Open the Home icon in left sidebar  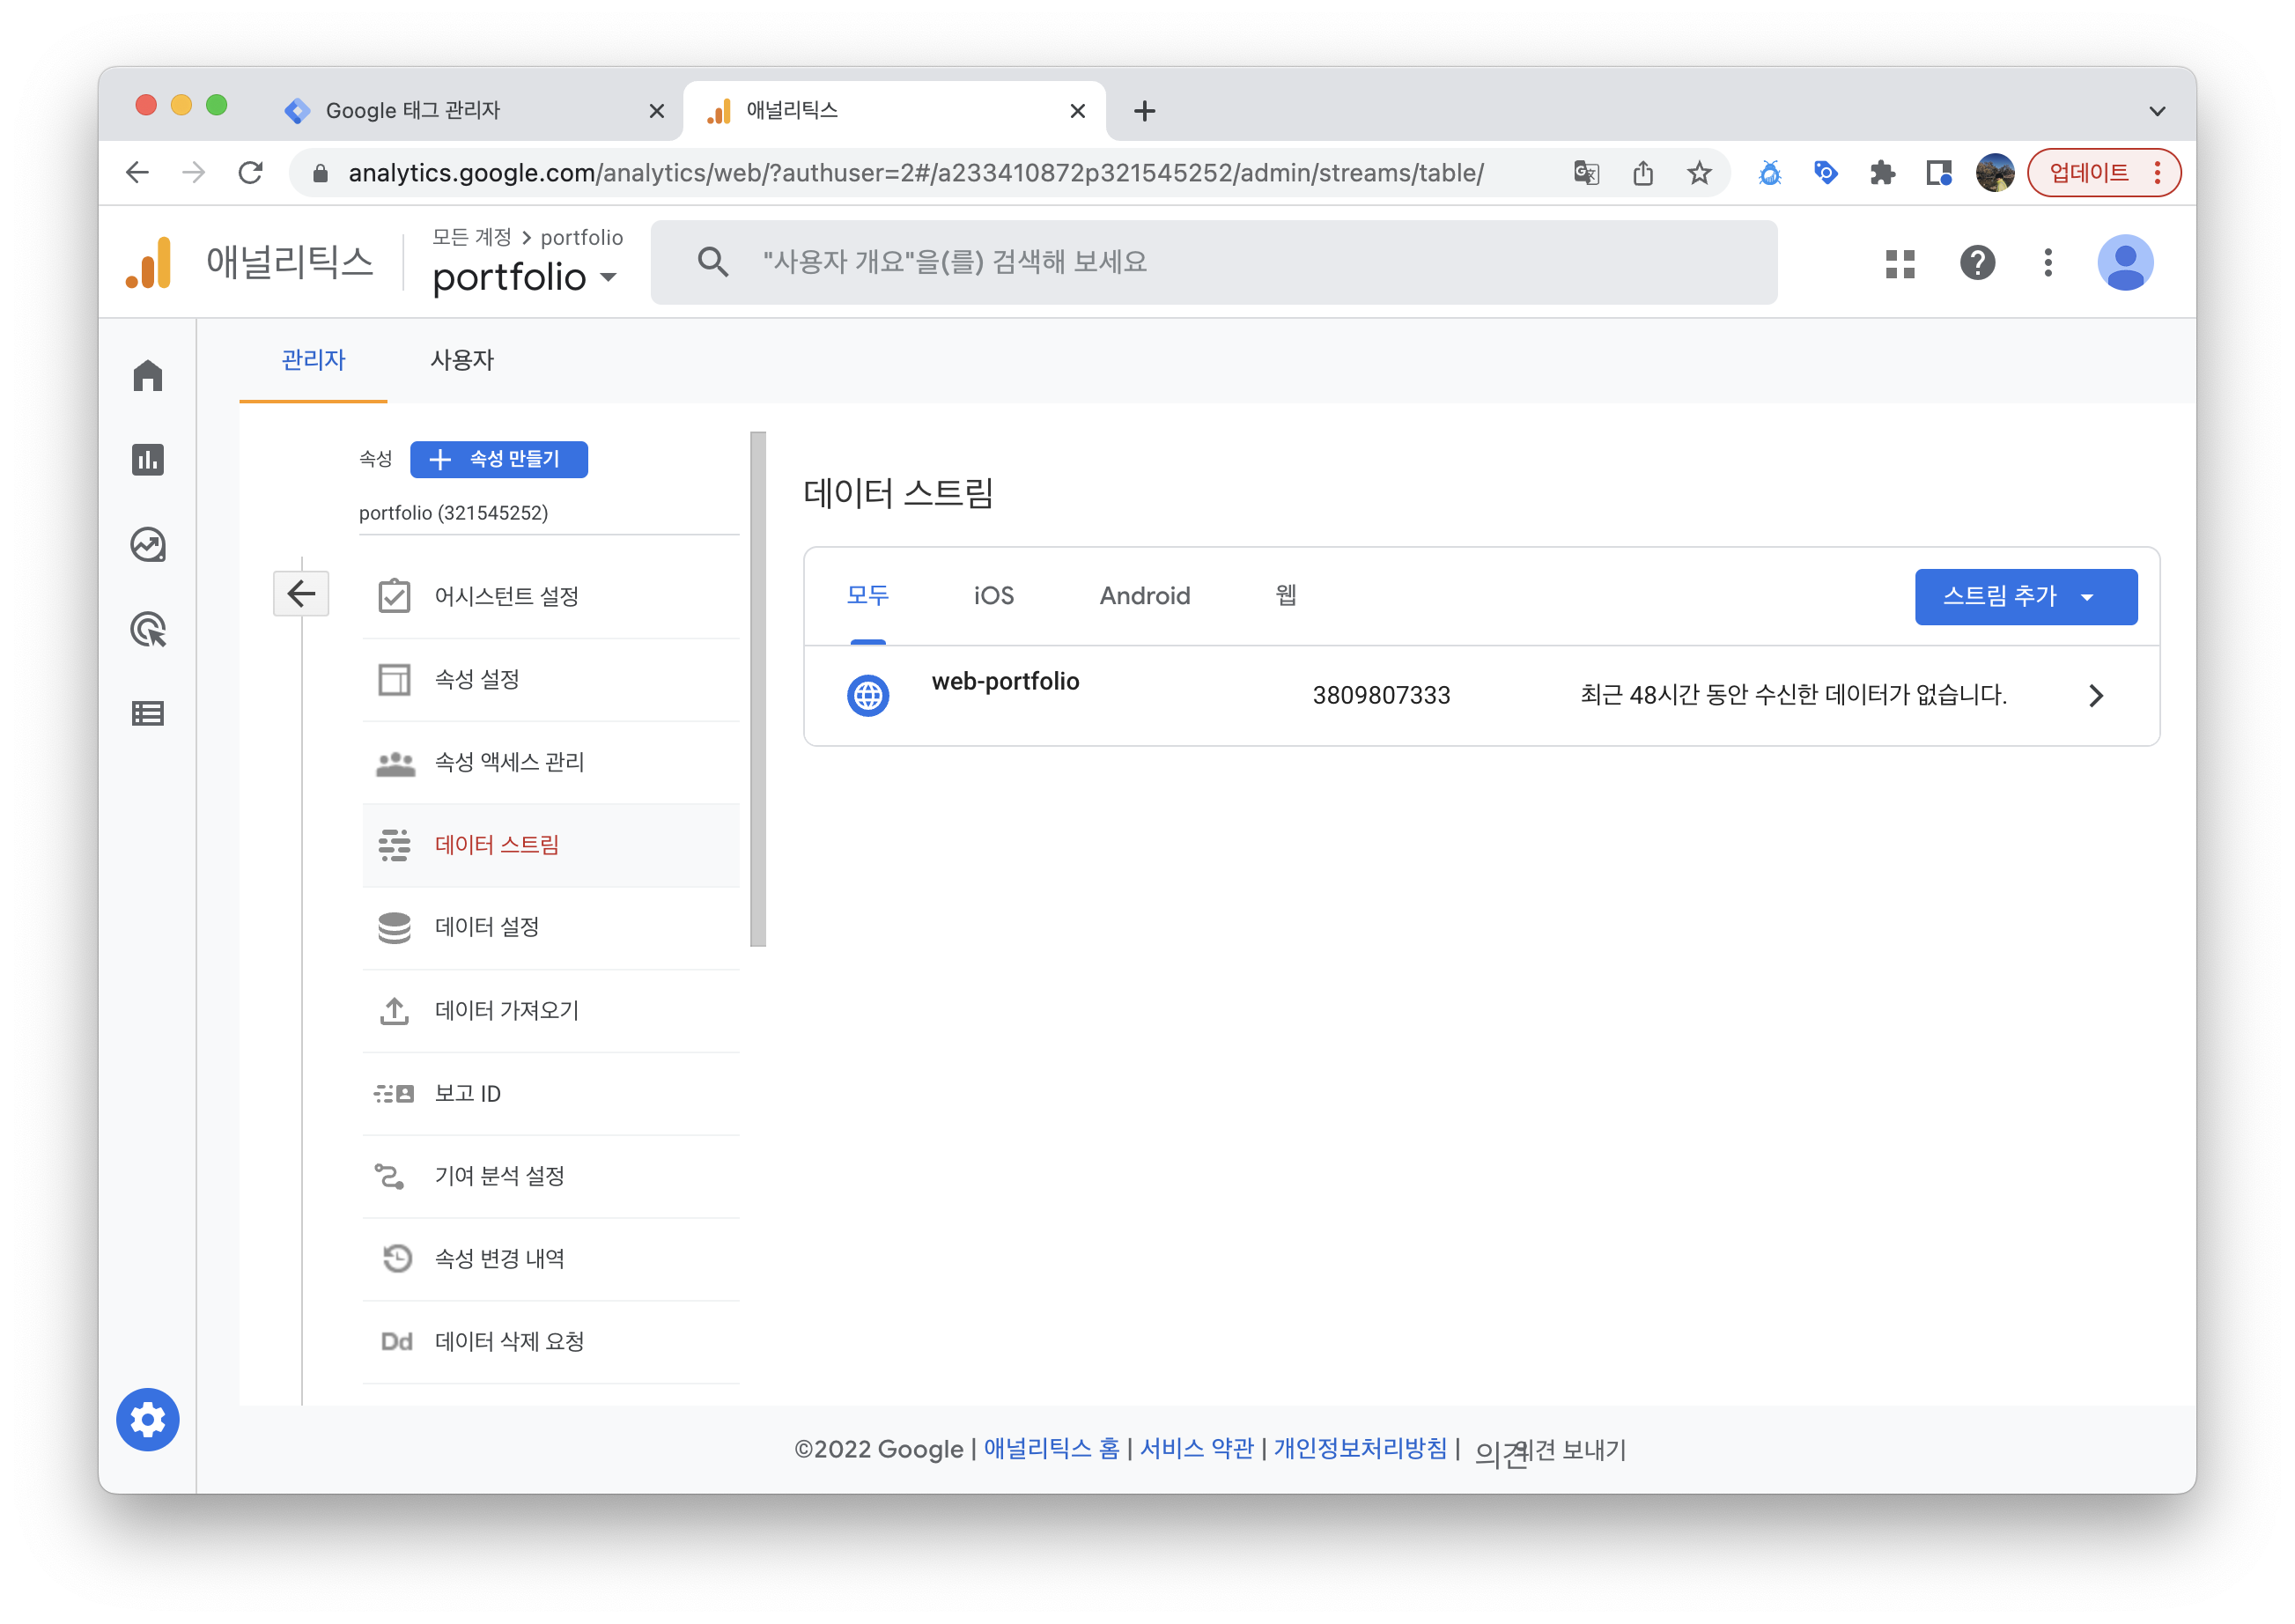tap(148, 376)
